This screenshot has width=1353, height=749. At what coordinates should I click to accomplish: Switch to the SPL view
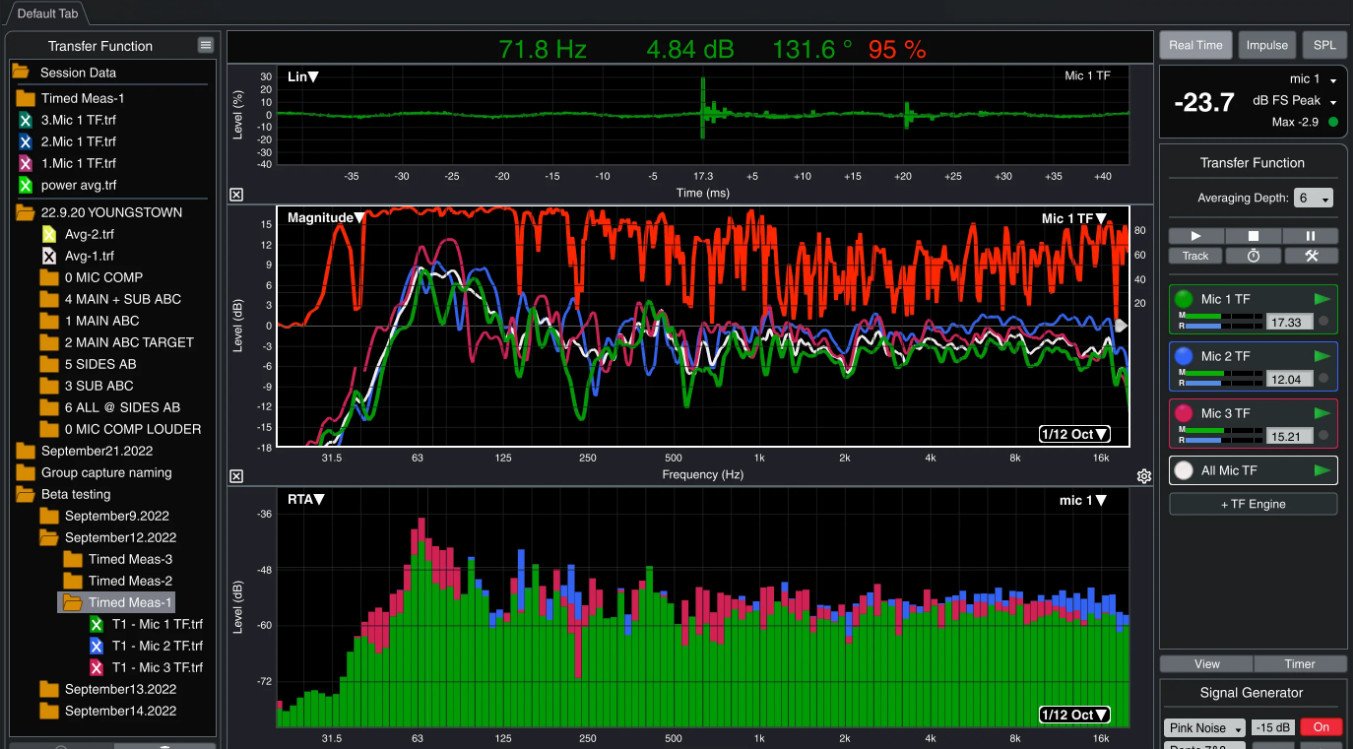[x=1324, y=45]
